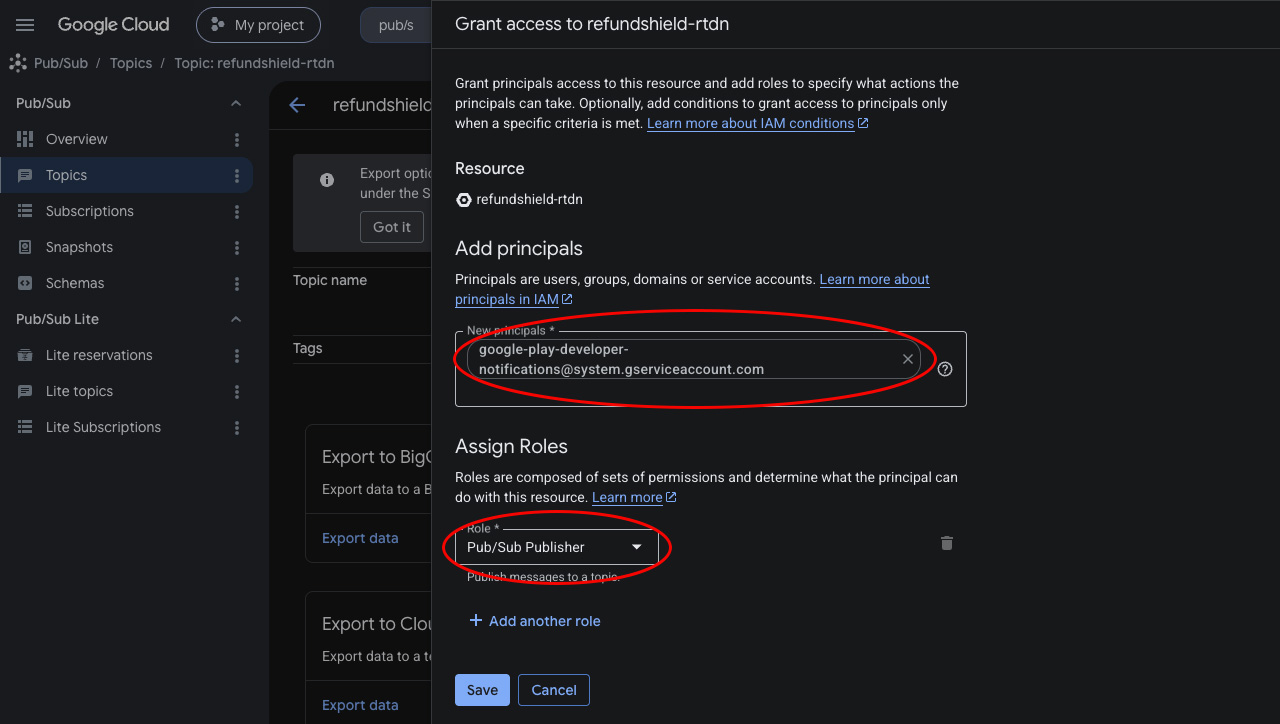The width and height of the screenshot is (1280, 724).
Task: Open Lite topics in the sidebar
Action: 126,391
